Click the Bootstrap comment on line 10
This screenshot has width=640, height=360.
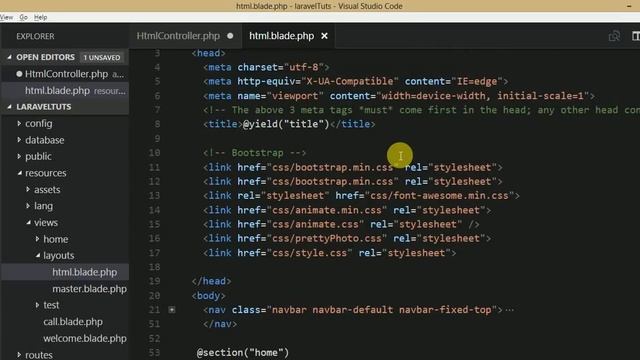254,153
